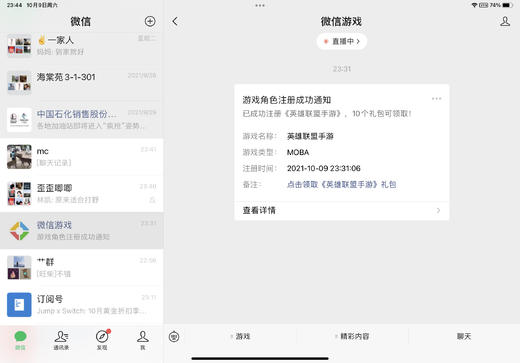Open 查看详情 to view details

click(342, 210)
